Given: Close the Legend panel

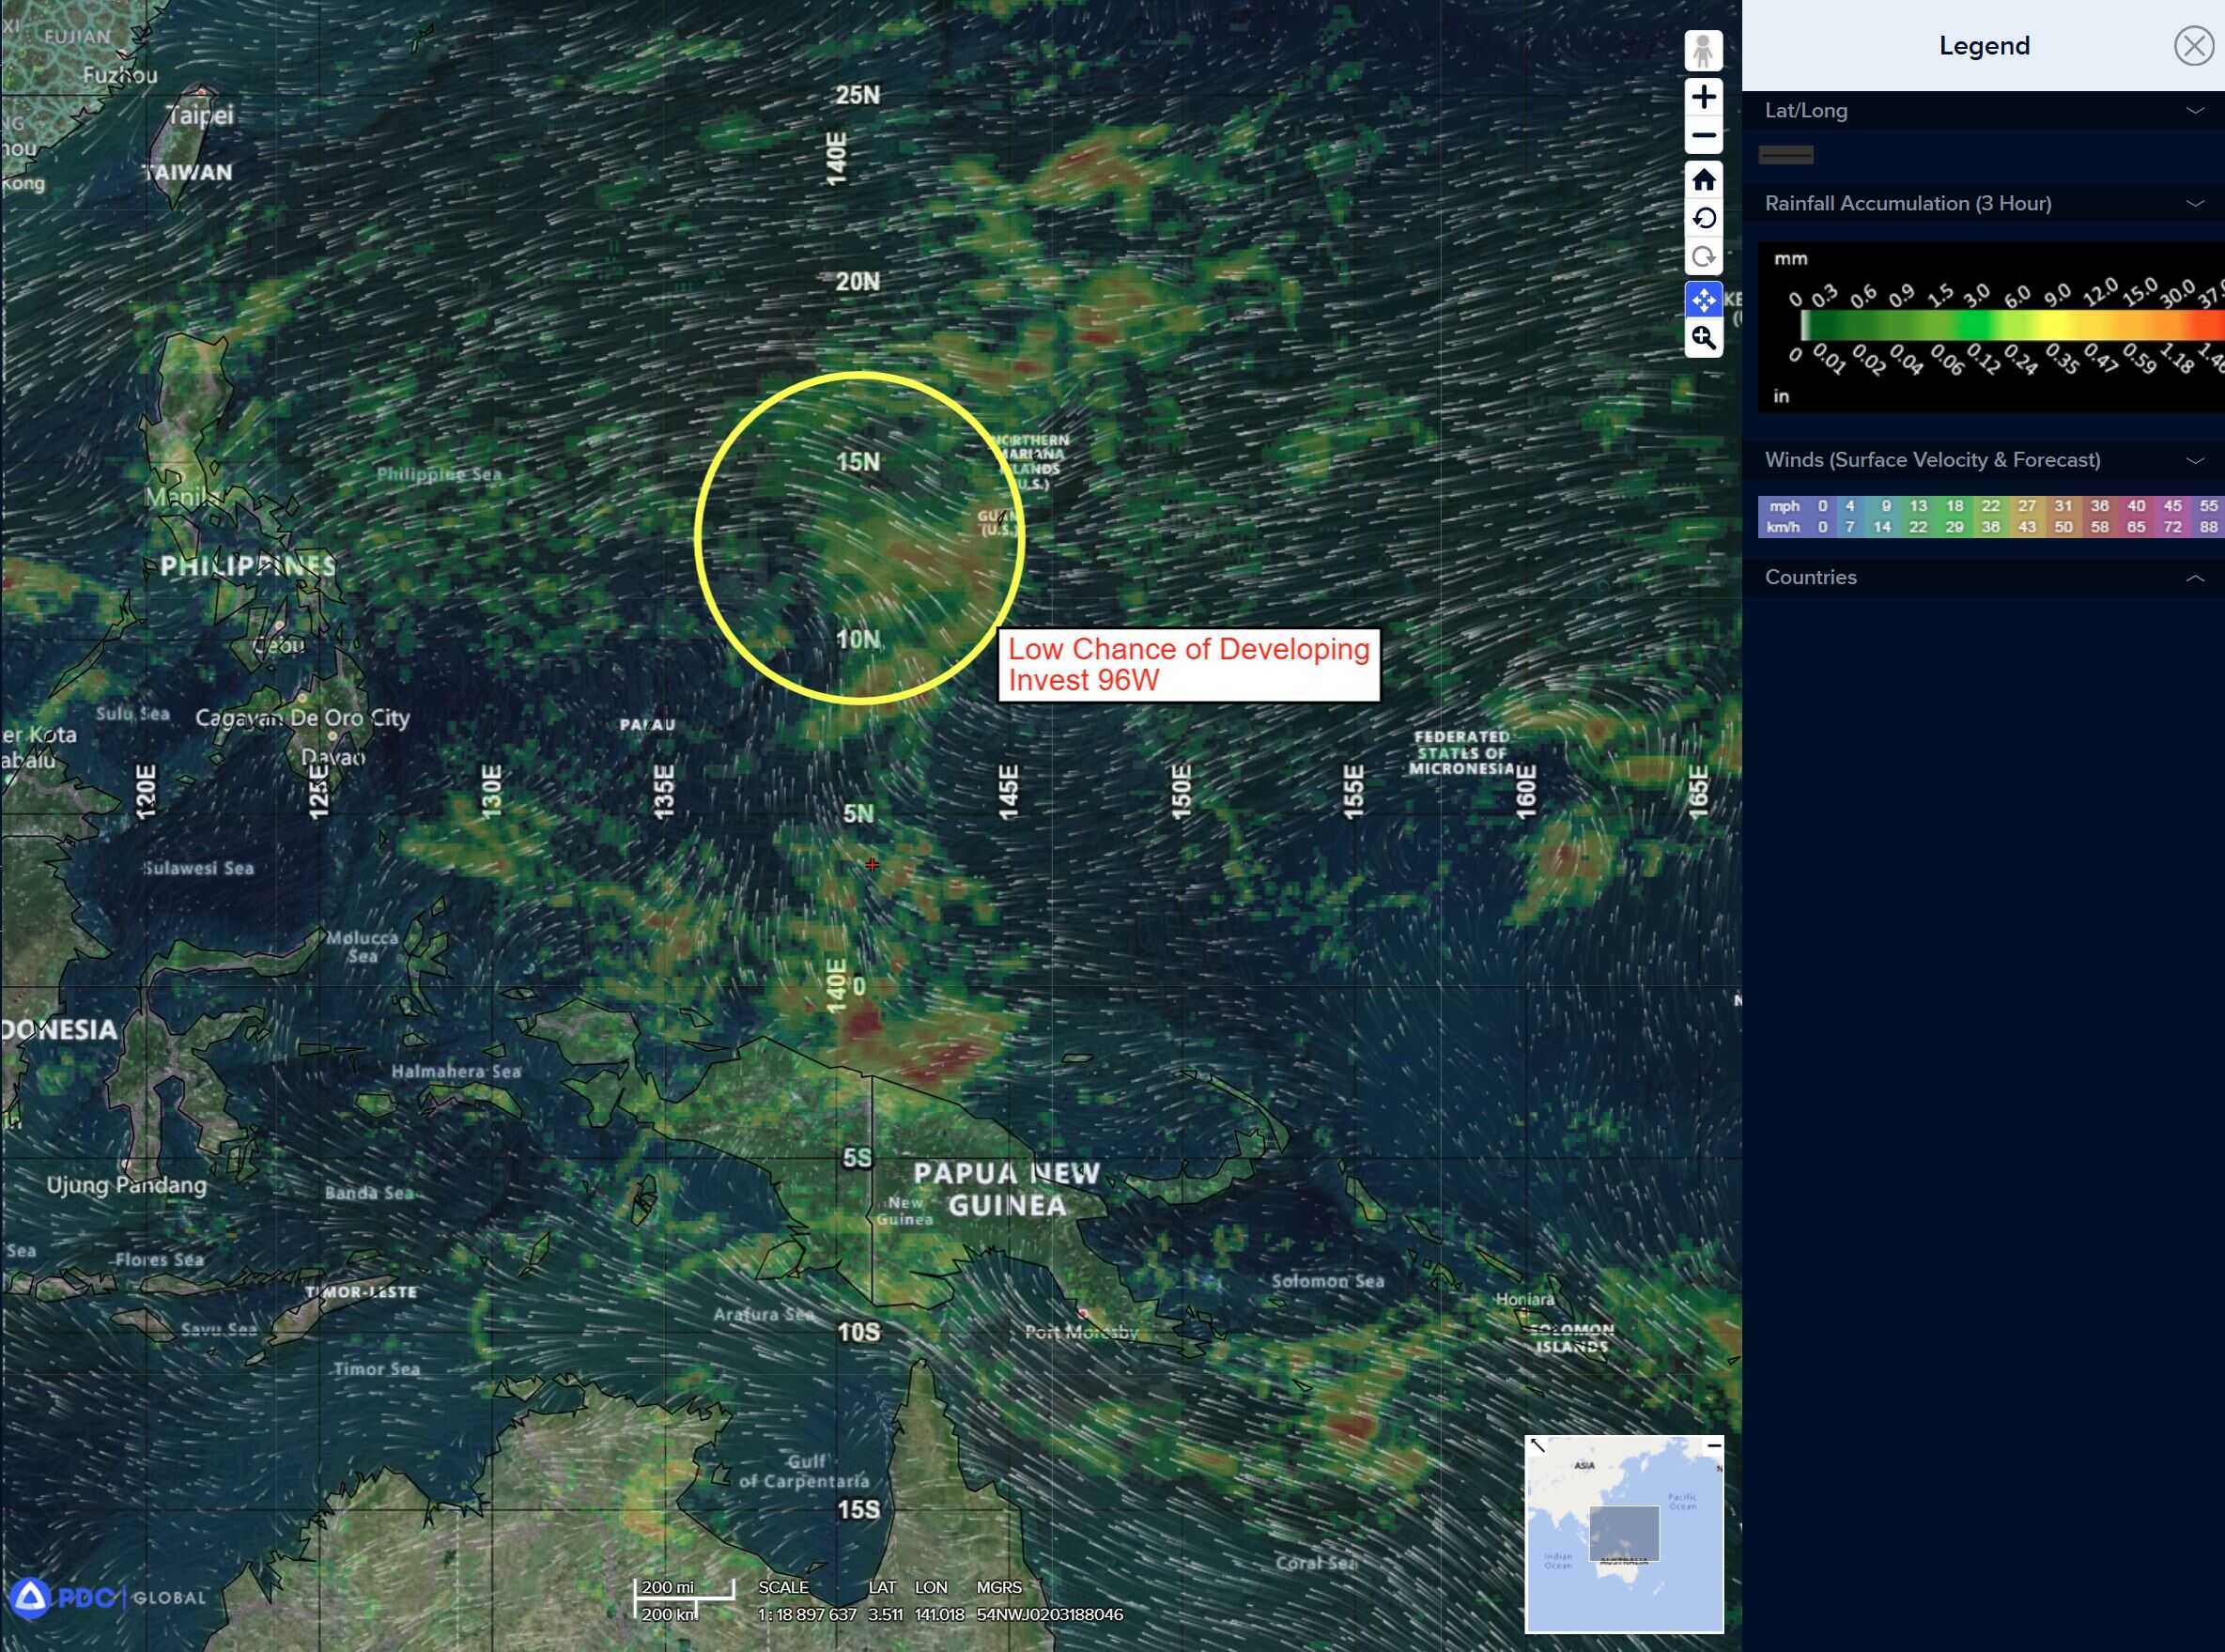Looking at the screenshot, I should point(2193,46).
